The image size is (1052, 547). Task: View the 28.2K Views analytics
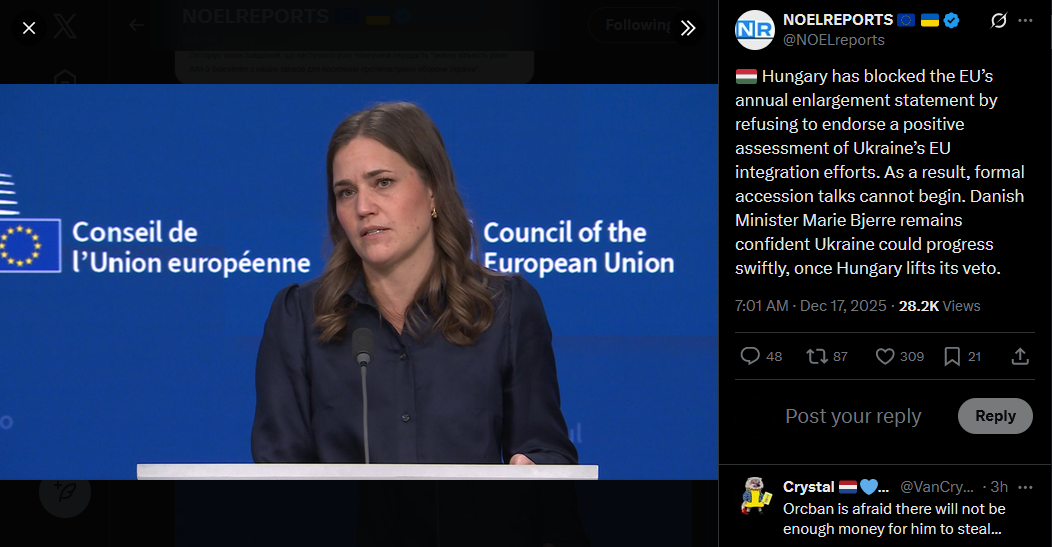(939, 306)
